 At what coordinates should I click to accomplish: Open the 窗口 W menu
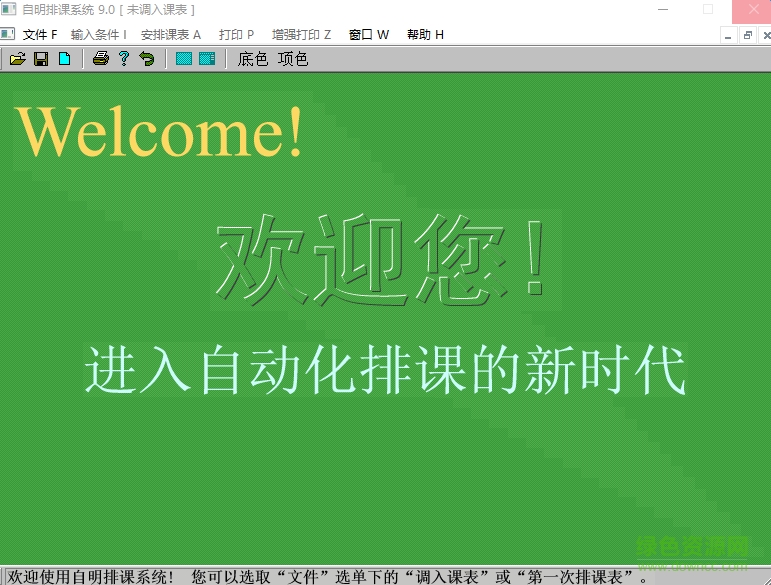coord(369,35)
